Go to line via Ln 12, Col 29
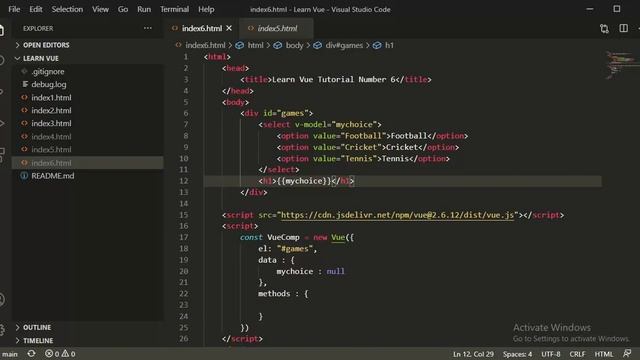The width and height of the screenshot is (640, 360). [x=473, y=354]
